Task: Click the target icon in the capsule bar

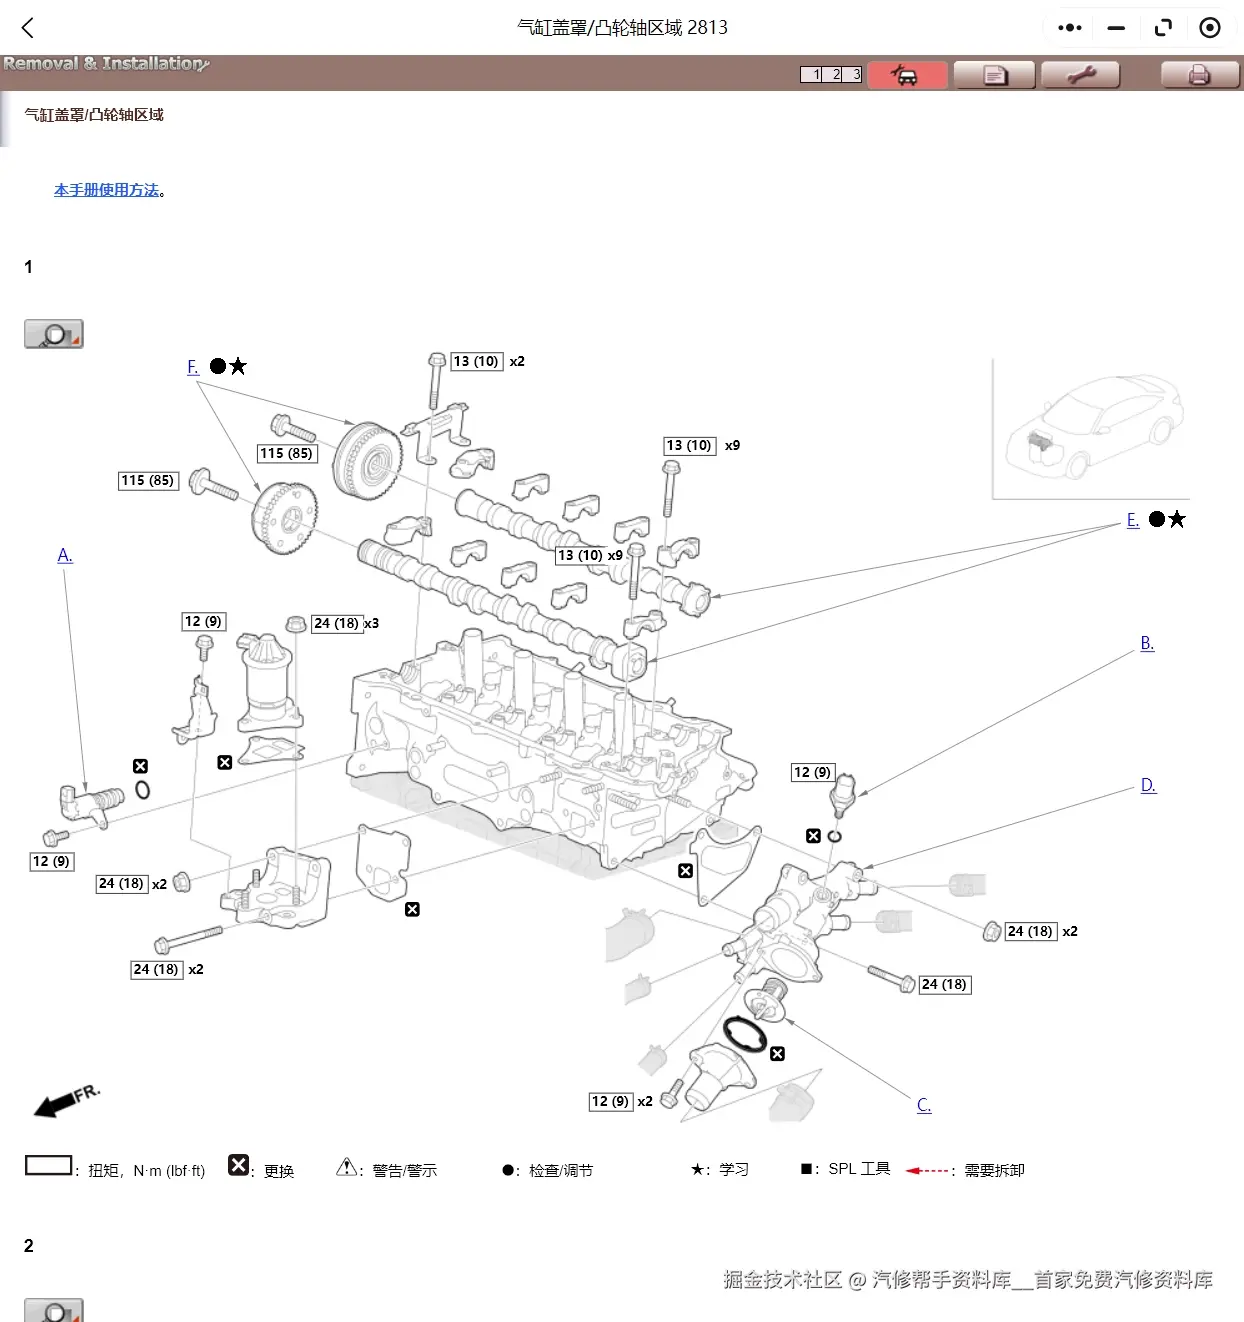Action: tap(1209, 27)
